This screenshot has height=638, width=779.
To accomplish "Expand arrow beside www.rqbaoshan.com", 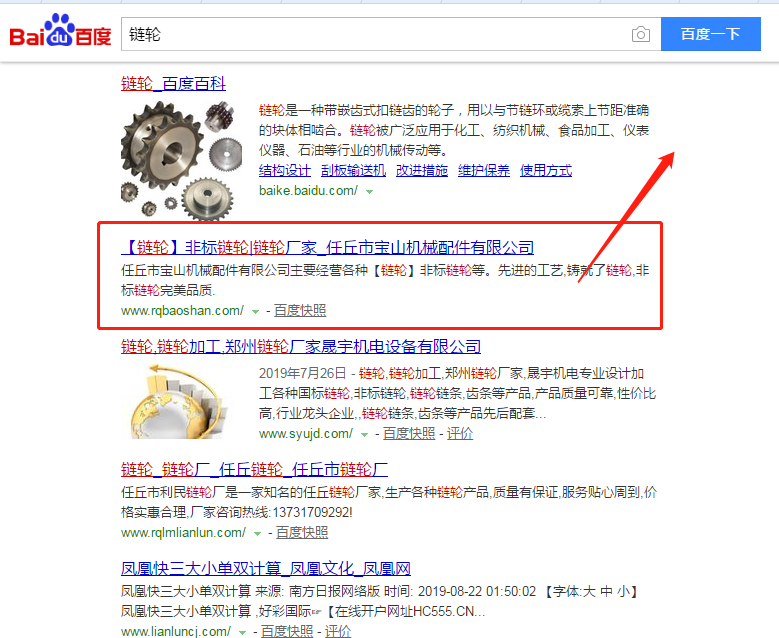I will point(255,312).
